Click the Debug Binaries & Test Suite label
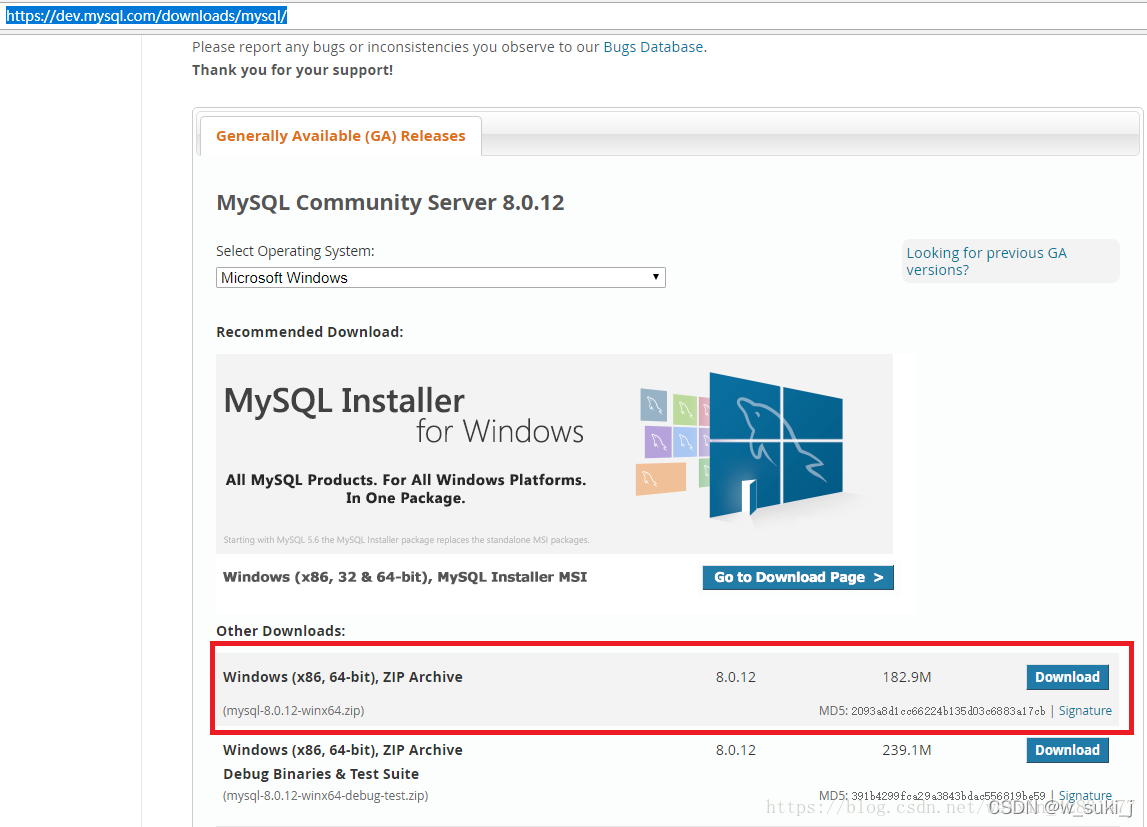This screenshot has height=827, width=1147. 321,774
